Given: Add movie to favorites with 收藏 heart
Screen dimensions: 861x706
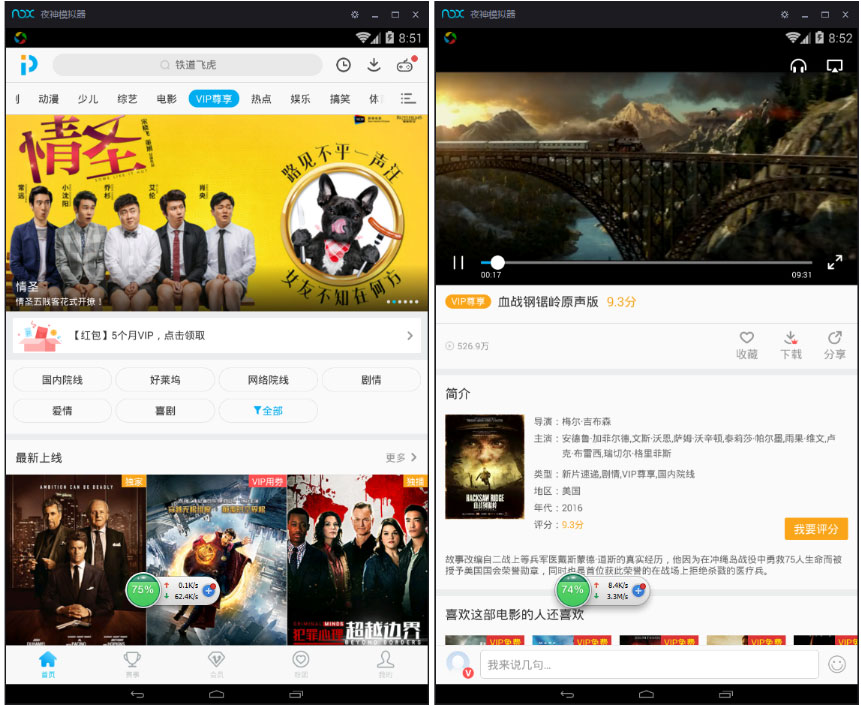Looking at the screenshot, I should [747, 345].
